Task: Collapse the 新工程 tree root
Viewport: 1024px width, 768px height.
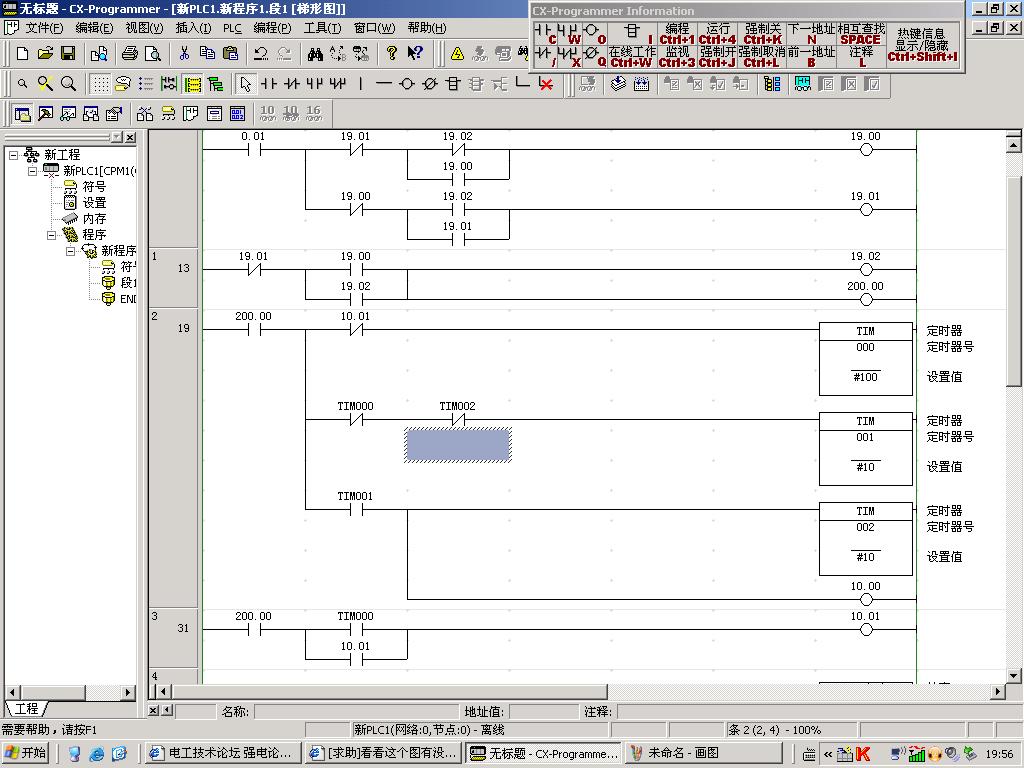Action: (x=13, y=155)
